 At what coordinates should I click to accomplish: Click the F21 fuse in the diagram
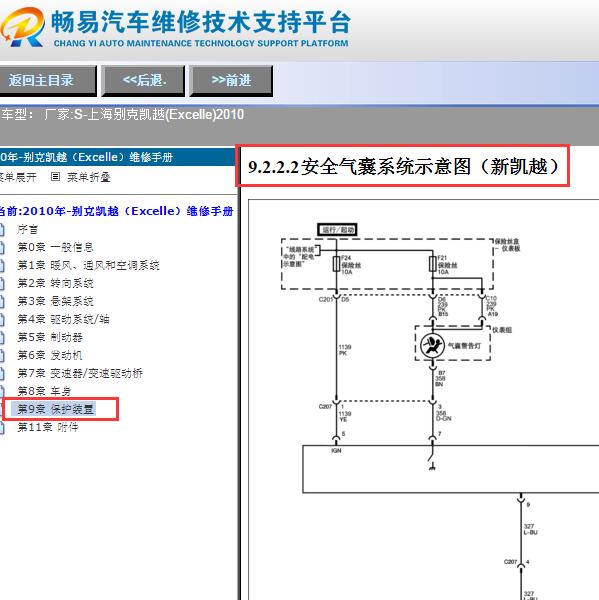tap(433, 264)
